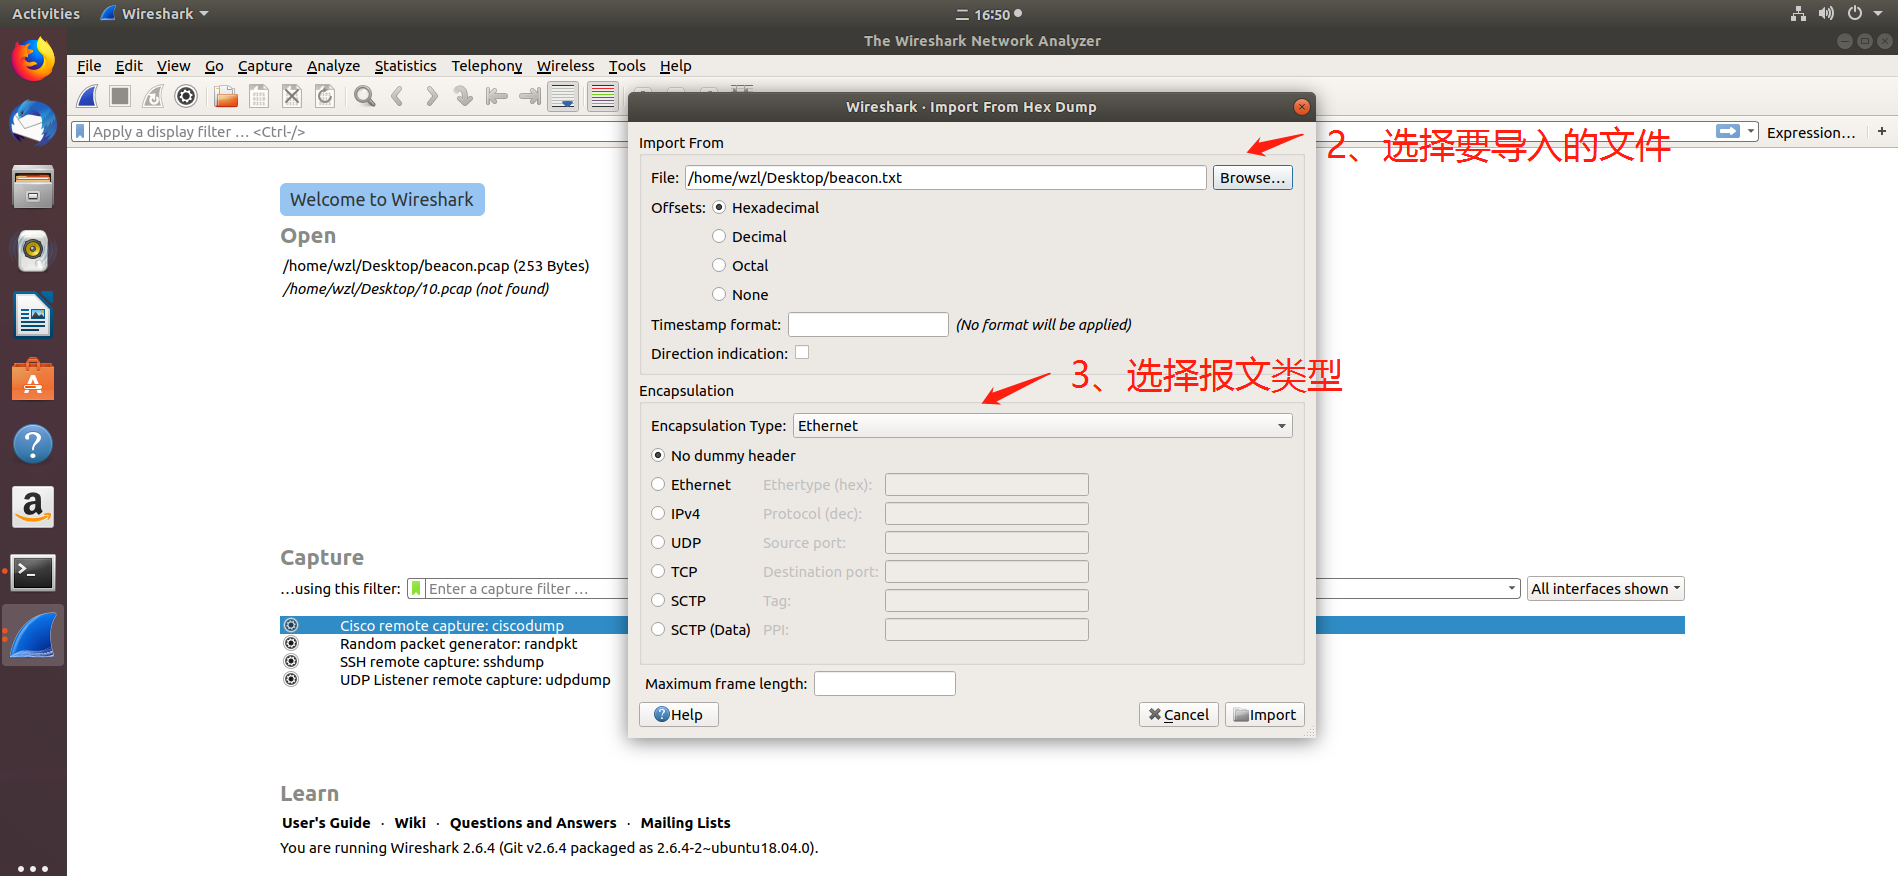1898x876 pixels.
Task: Select None offsets option
Action: pyautogui.click(x=719, y=294)
